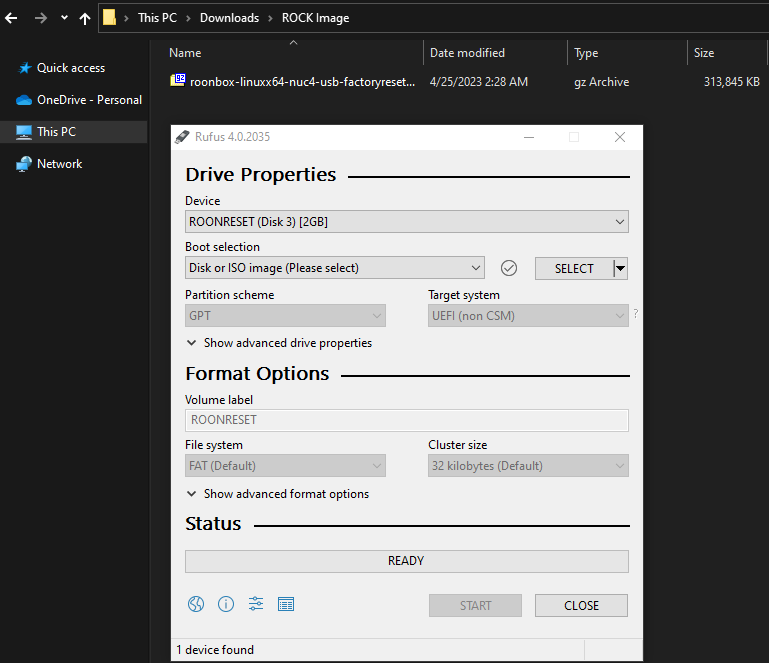Open the Rufus About info icon
This screenshot has width=769, height=663.
coord(226,604)
